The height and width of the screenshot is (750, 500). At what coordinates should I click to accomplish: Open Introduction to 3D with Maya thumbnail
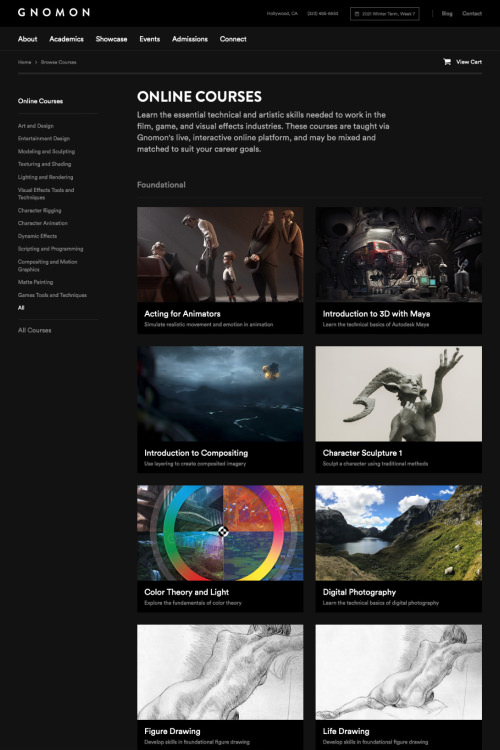(399, 254)
